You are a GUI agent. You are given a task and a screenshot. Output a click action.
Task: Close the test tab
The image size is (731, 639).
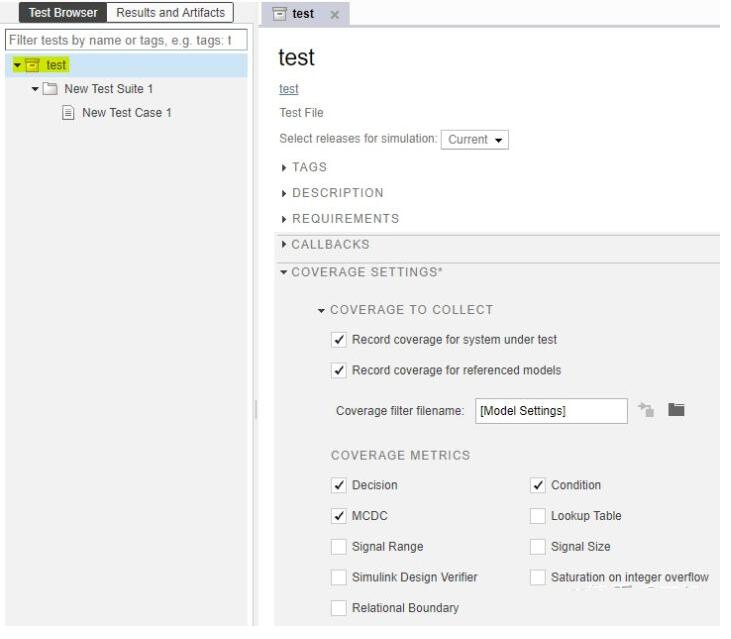335,15
